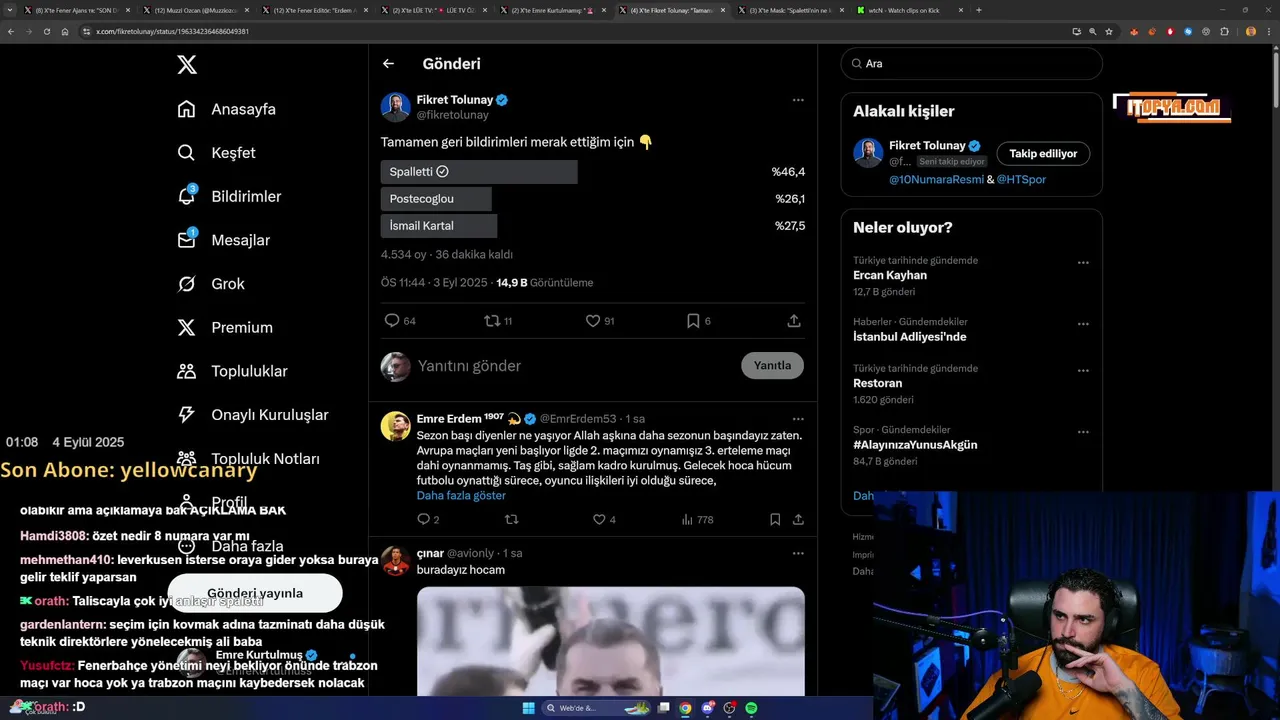Reload the page in browser toolbar
Screen dimensions: 1280x720
coord(47,31)
